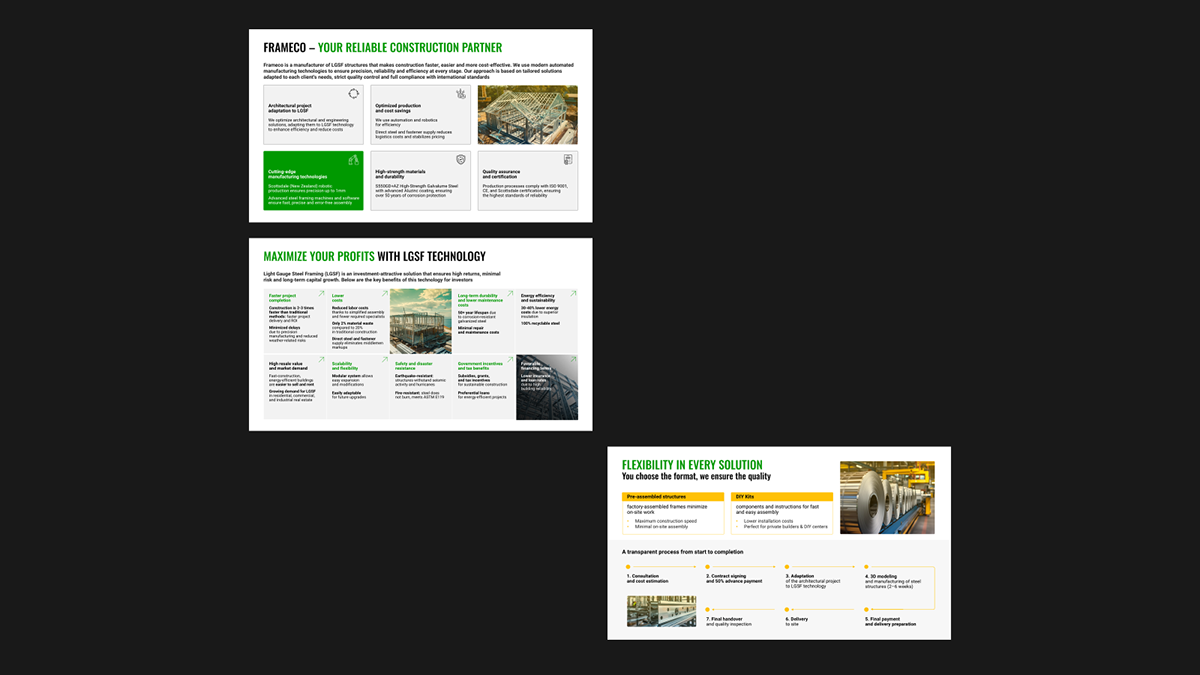Click the arrow icon on Energy efficiency tile
The height and width of the screenshot is (675, 1200).
pos(571,295)
